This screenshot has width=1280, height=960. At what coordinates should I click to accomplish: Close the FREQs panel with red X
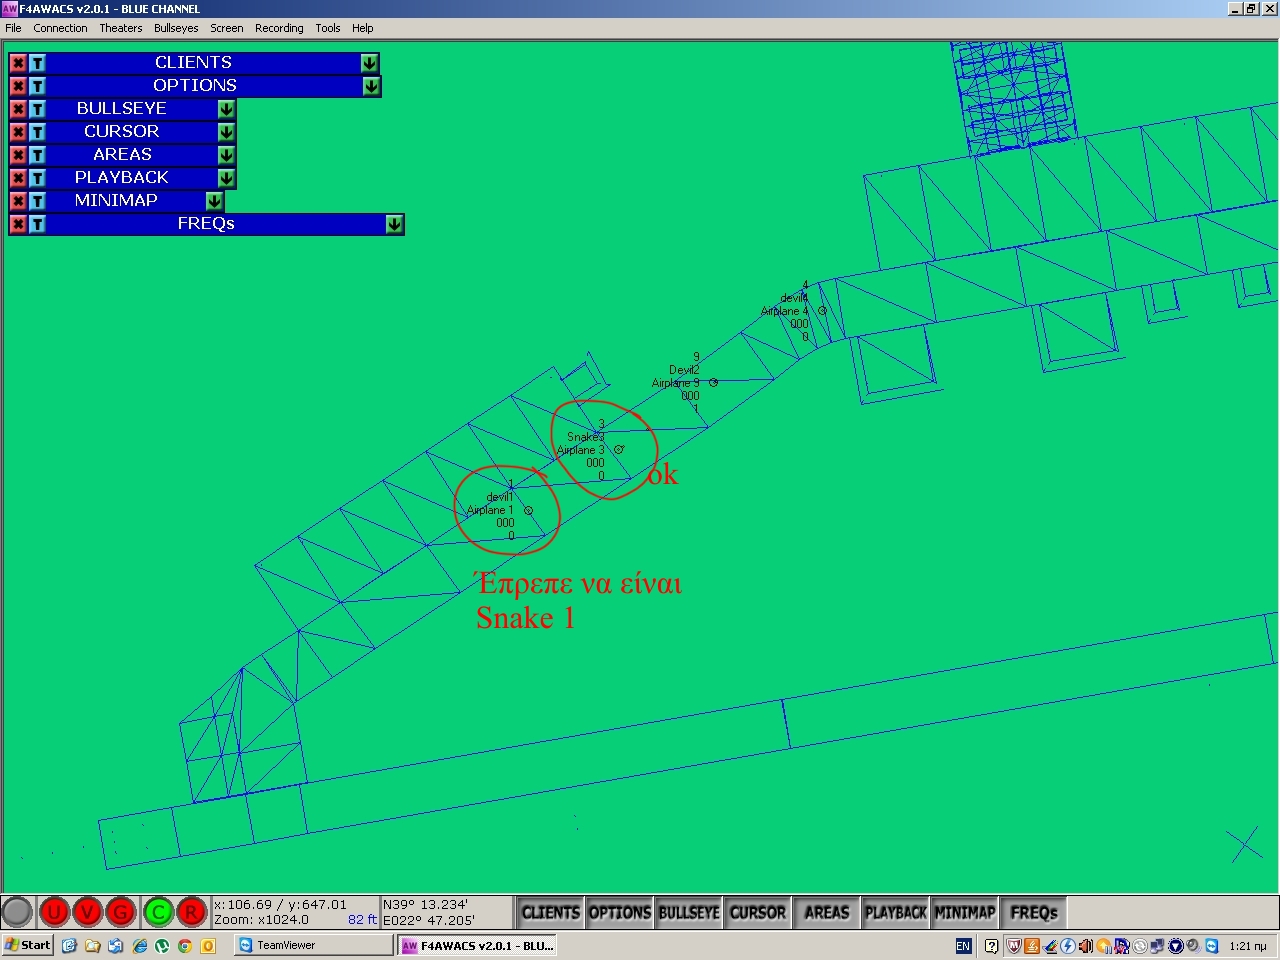click(x=18, y=224)
